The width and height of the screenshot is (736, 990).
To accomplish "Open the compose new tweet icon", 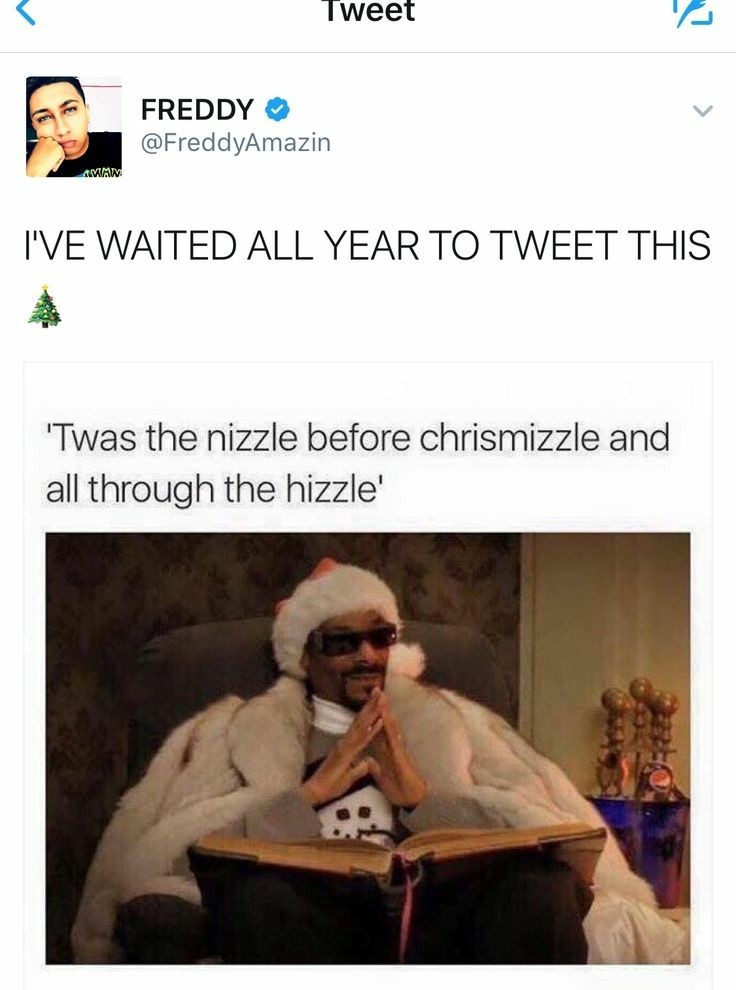I will point(693,13).
